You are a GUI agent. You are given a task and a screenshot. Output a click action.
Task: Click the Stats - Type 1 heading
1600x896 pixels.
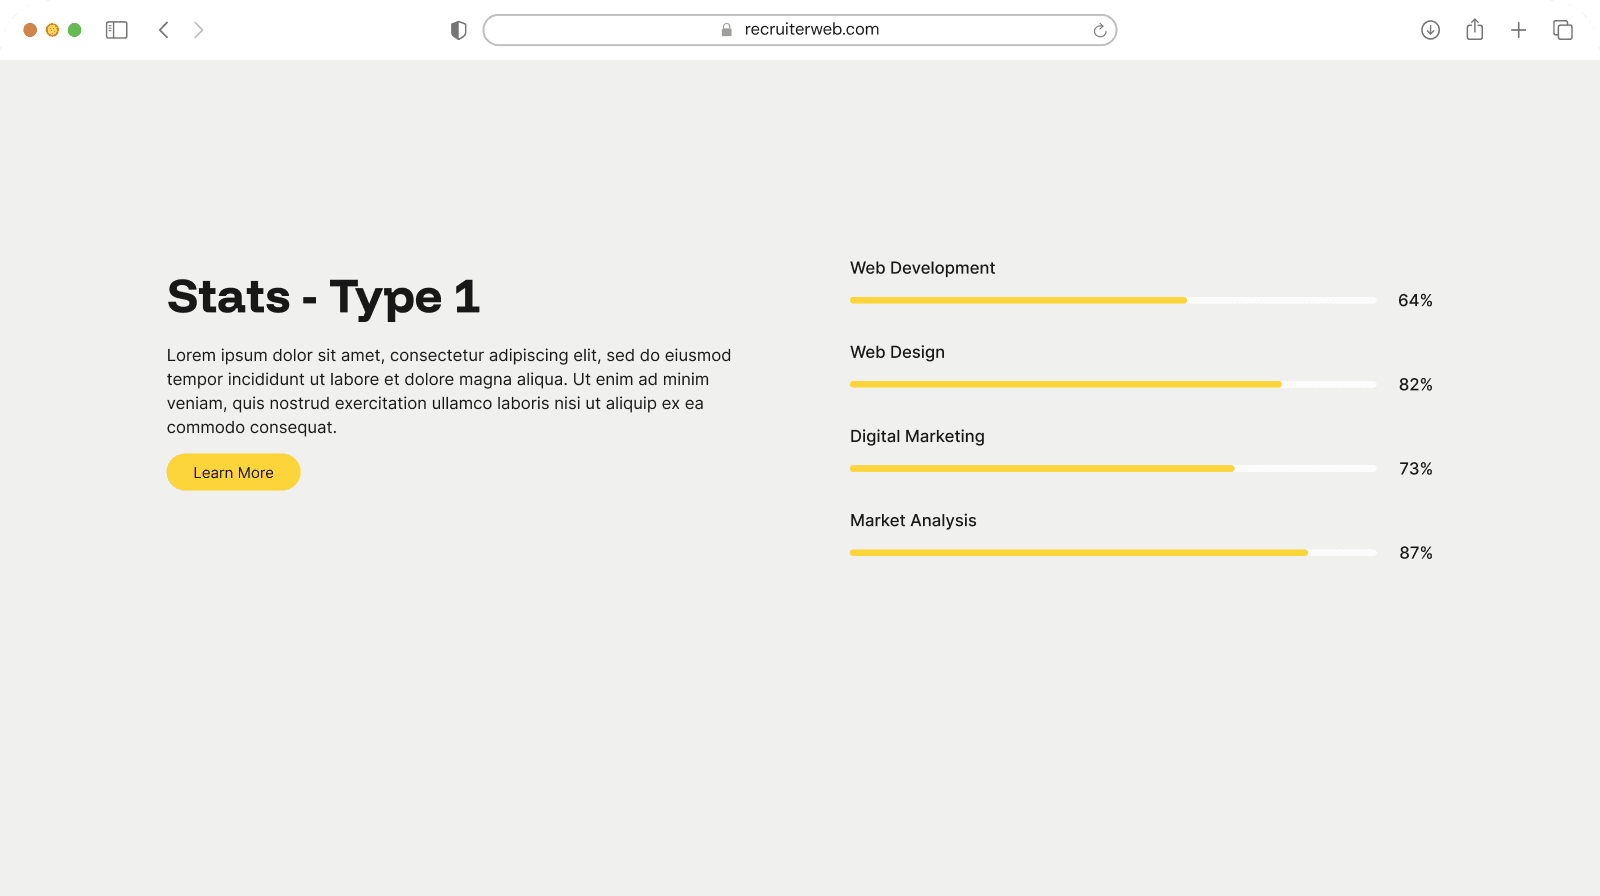click(323, 297)
